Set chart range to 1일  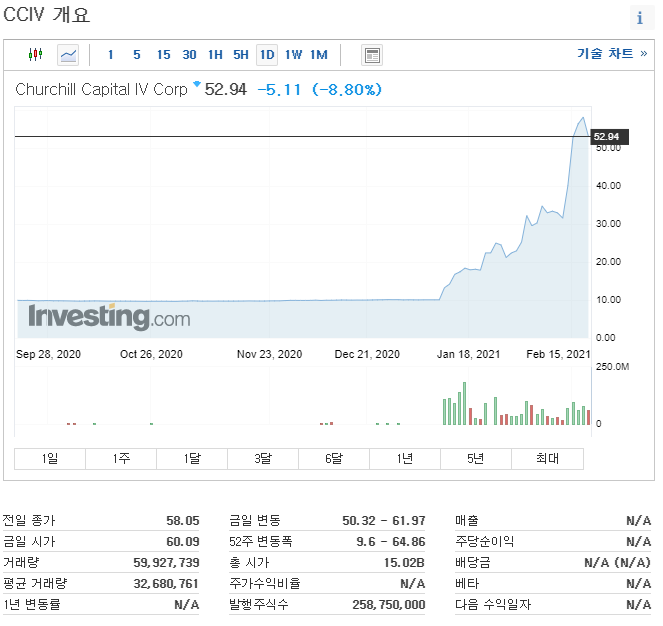50,459
